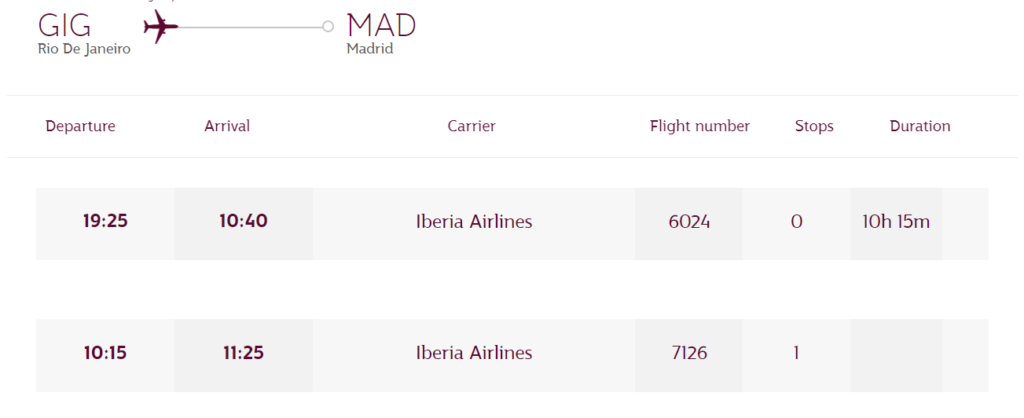1024x418 pixels.
Task: Click flight number 7126
Action: 689,353
